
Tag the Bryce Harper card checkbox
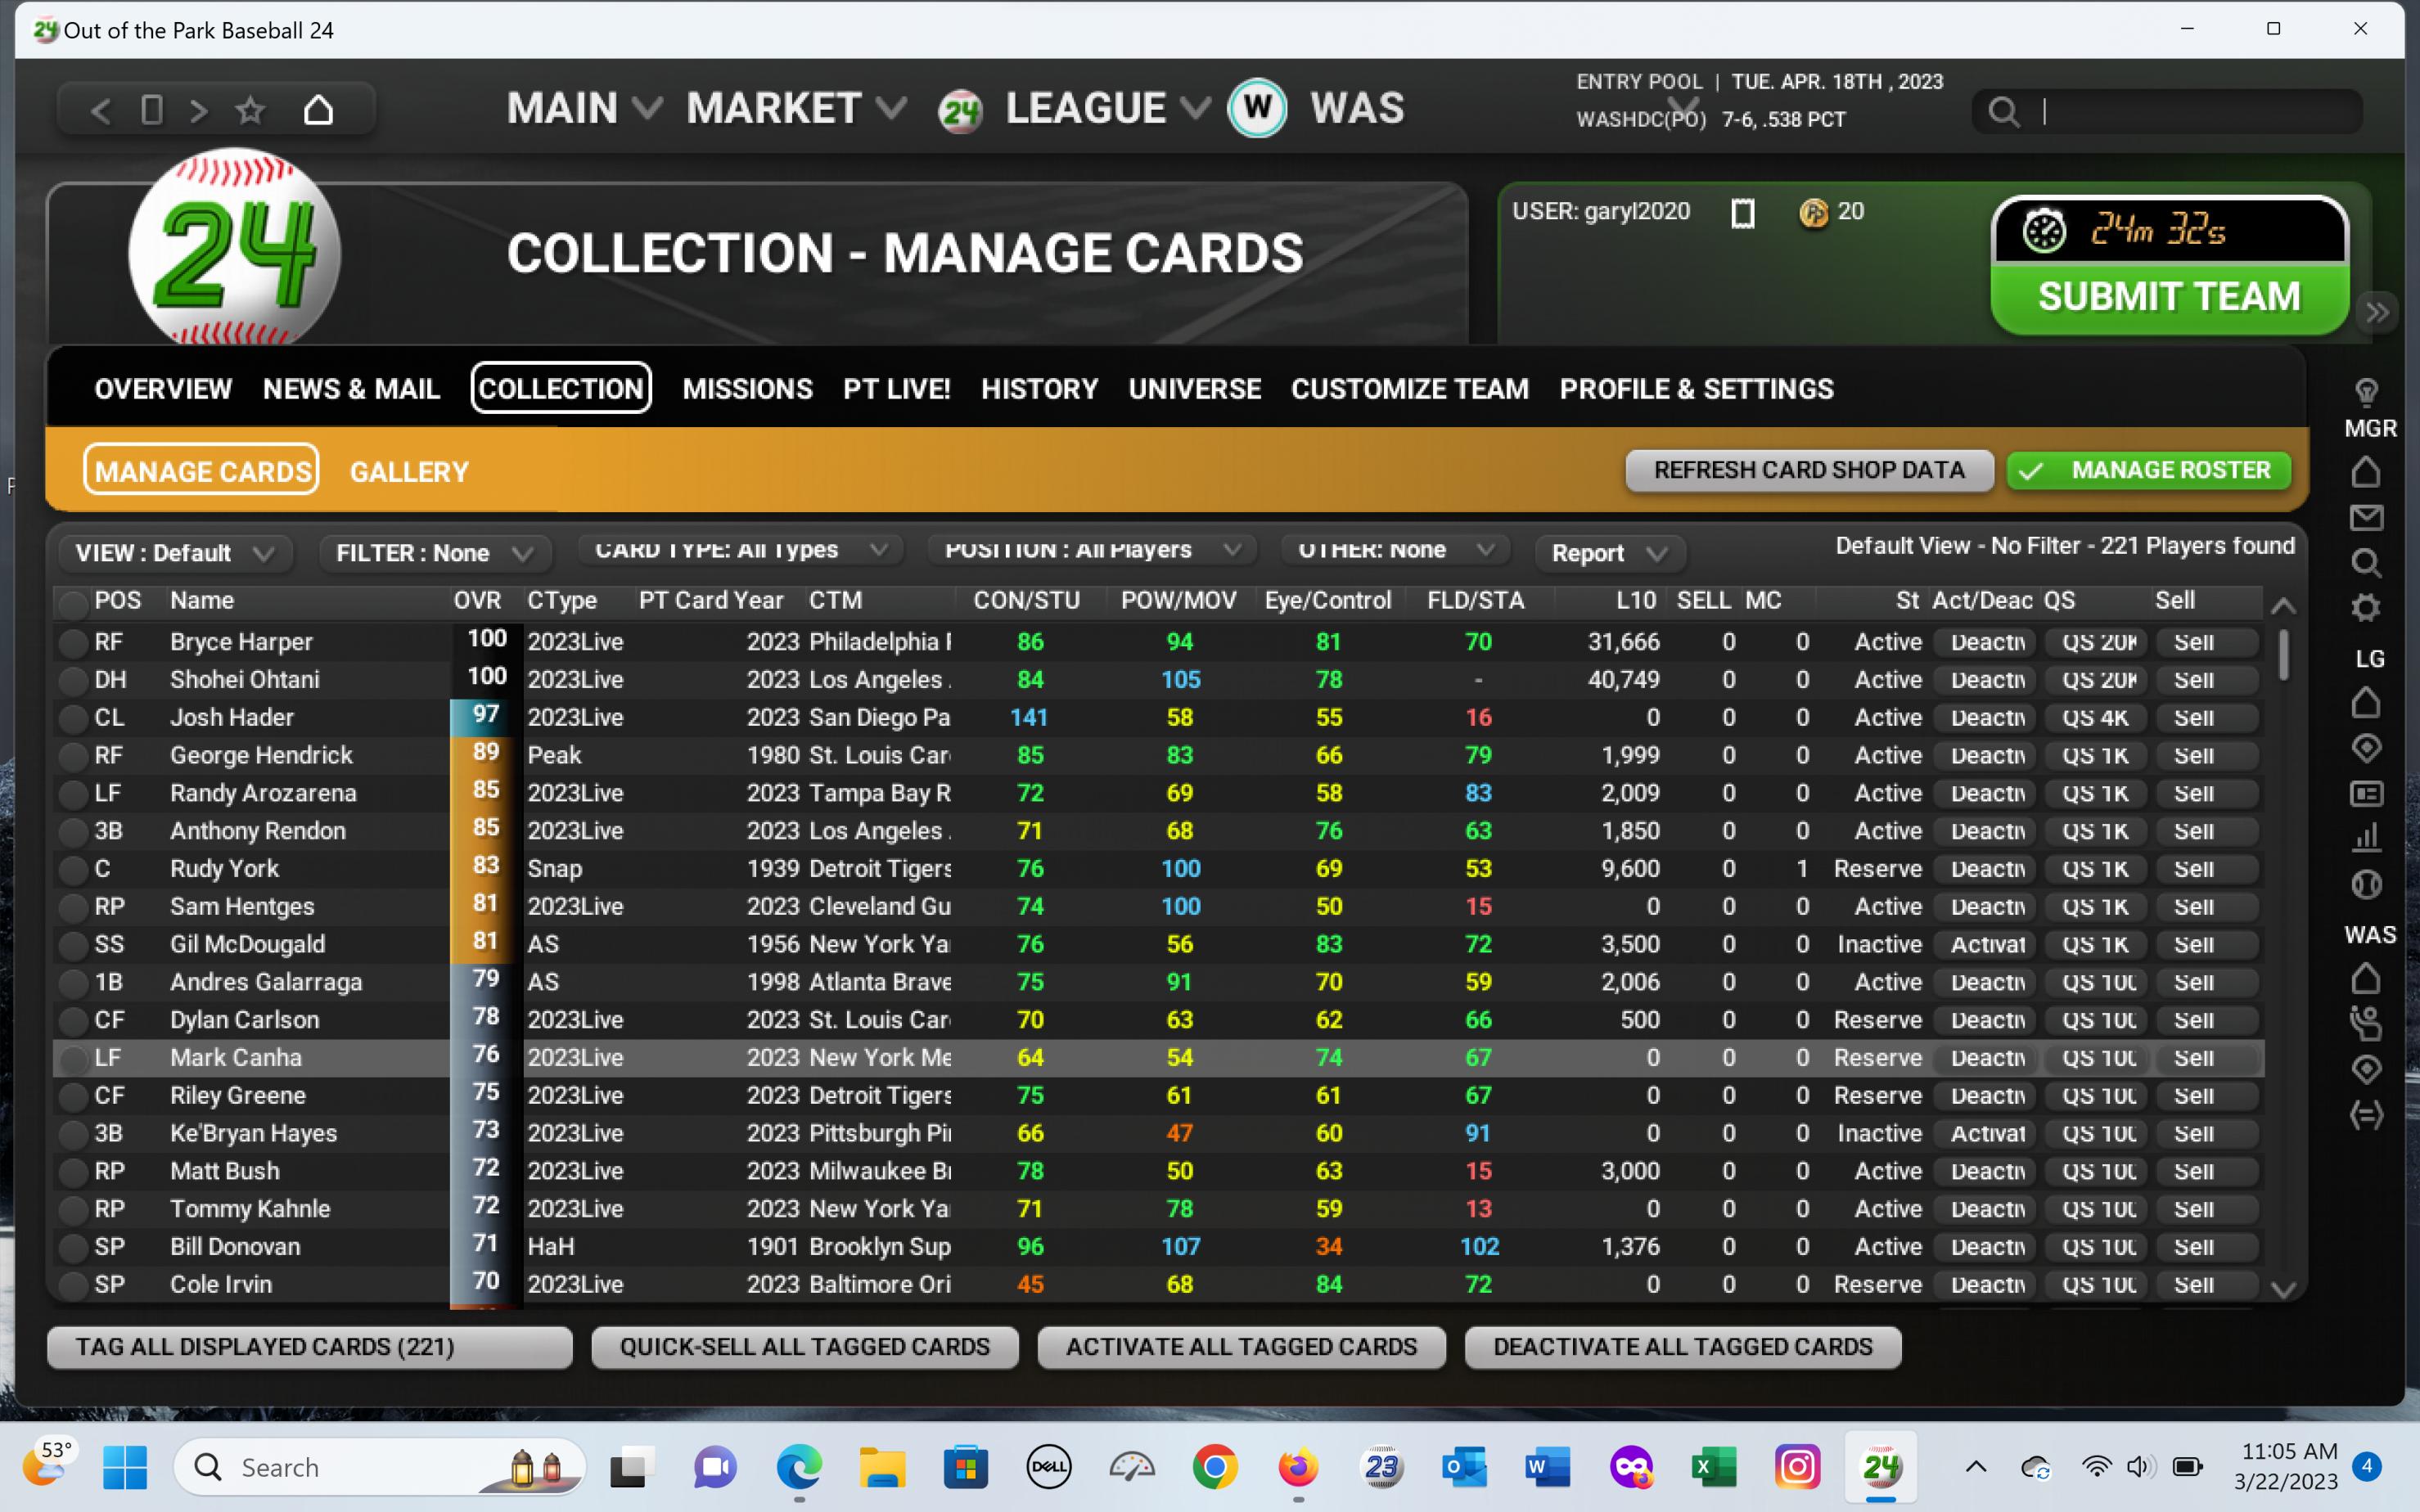(72, 643)
